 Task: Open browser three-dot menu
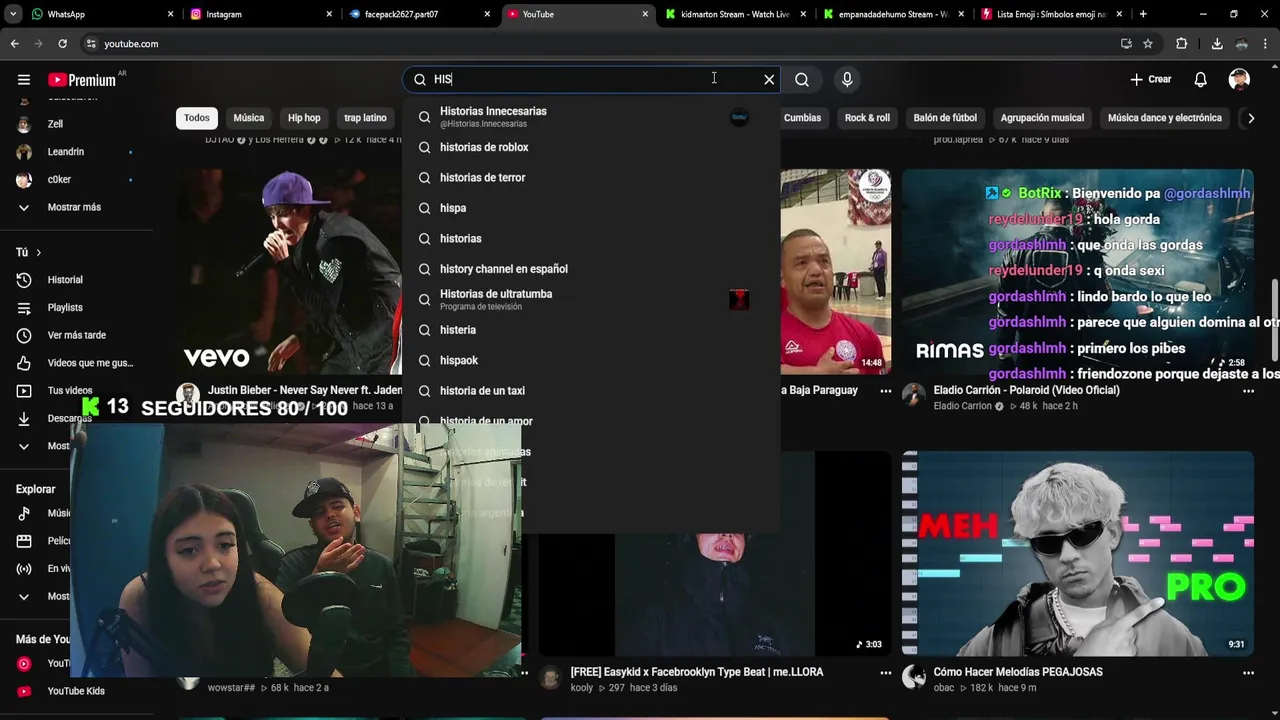pos(1266,44)
